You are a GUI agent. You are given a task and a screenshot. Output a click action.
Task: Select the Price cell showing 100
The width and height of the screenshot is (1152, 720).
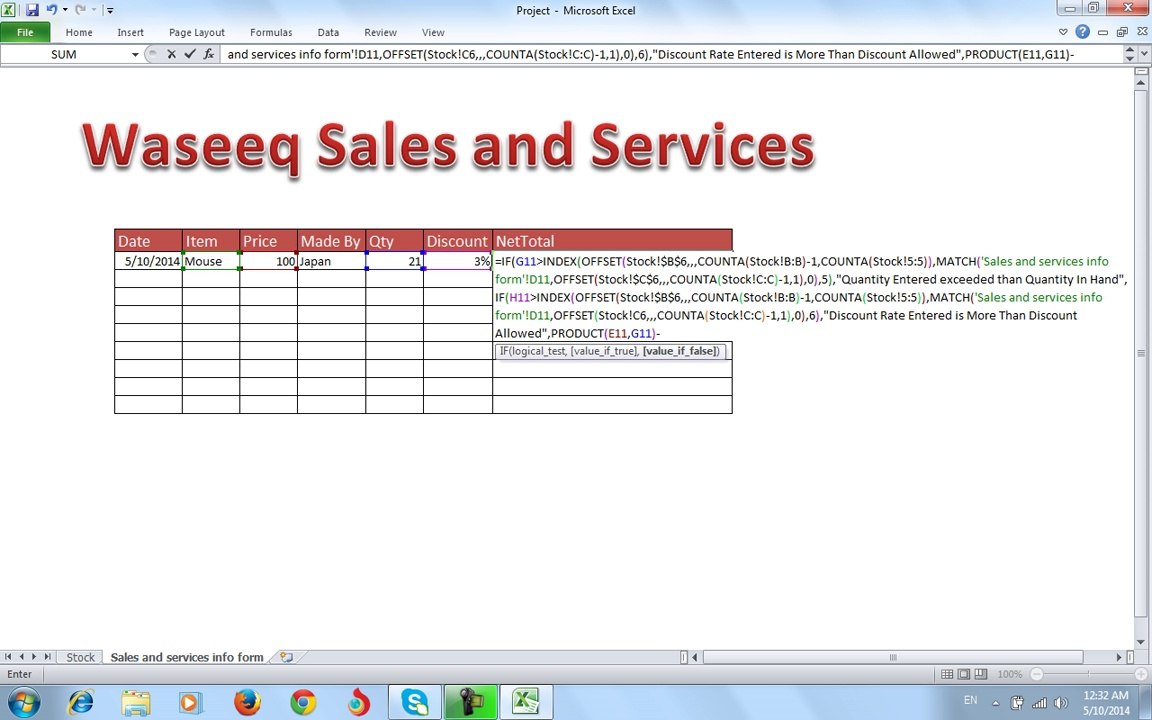[268, 261]
